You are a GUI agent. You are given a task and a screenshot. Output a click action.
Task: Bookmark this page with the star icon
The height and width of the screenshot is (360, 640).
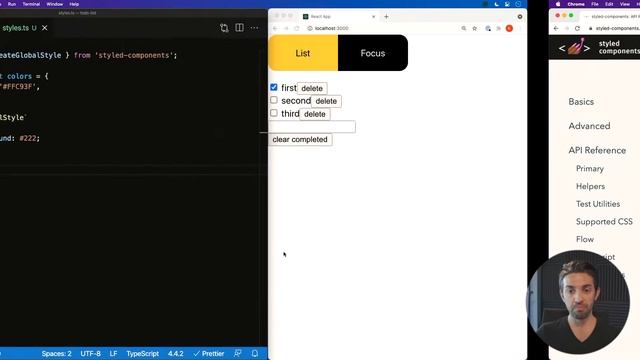pyautogui.click(x=475, y=28)
